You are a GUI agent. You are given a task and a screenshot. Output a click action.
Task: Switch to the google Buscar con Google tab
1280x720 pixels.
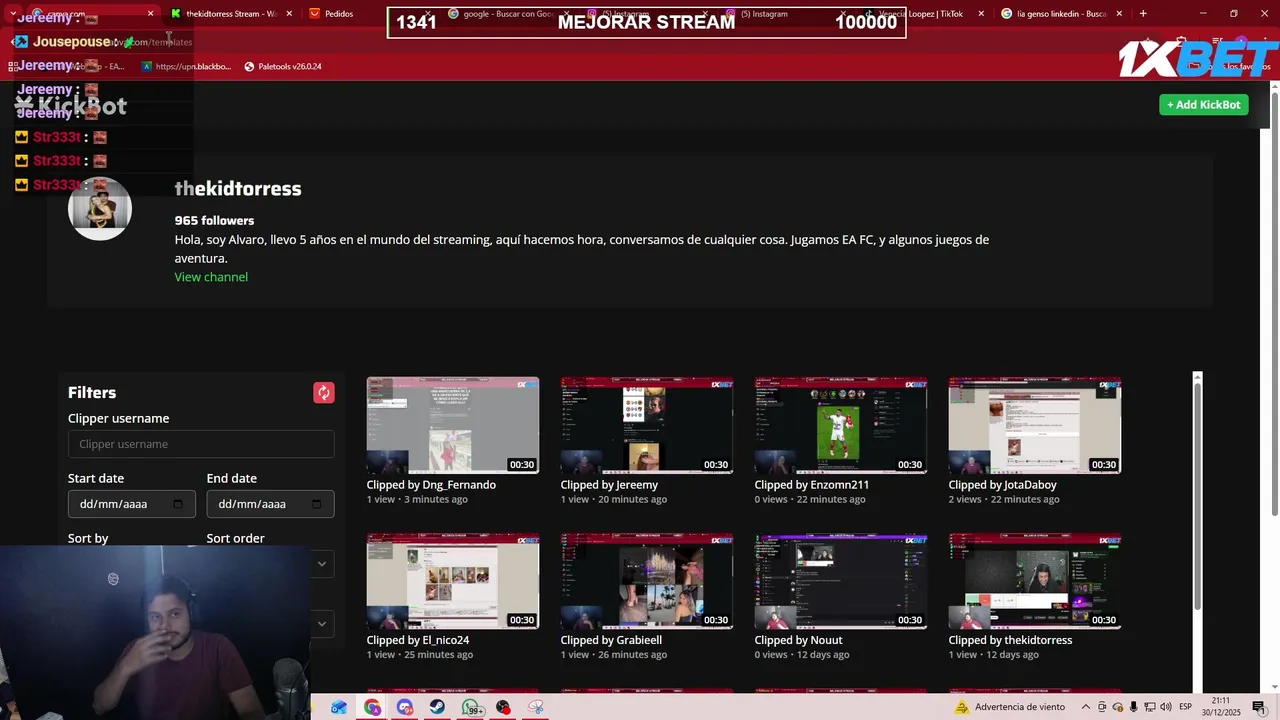[508, 14]
